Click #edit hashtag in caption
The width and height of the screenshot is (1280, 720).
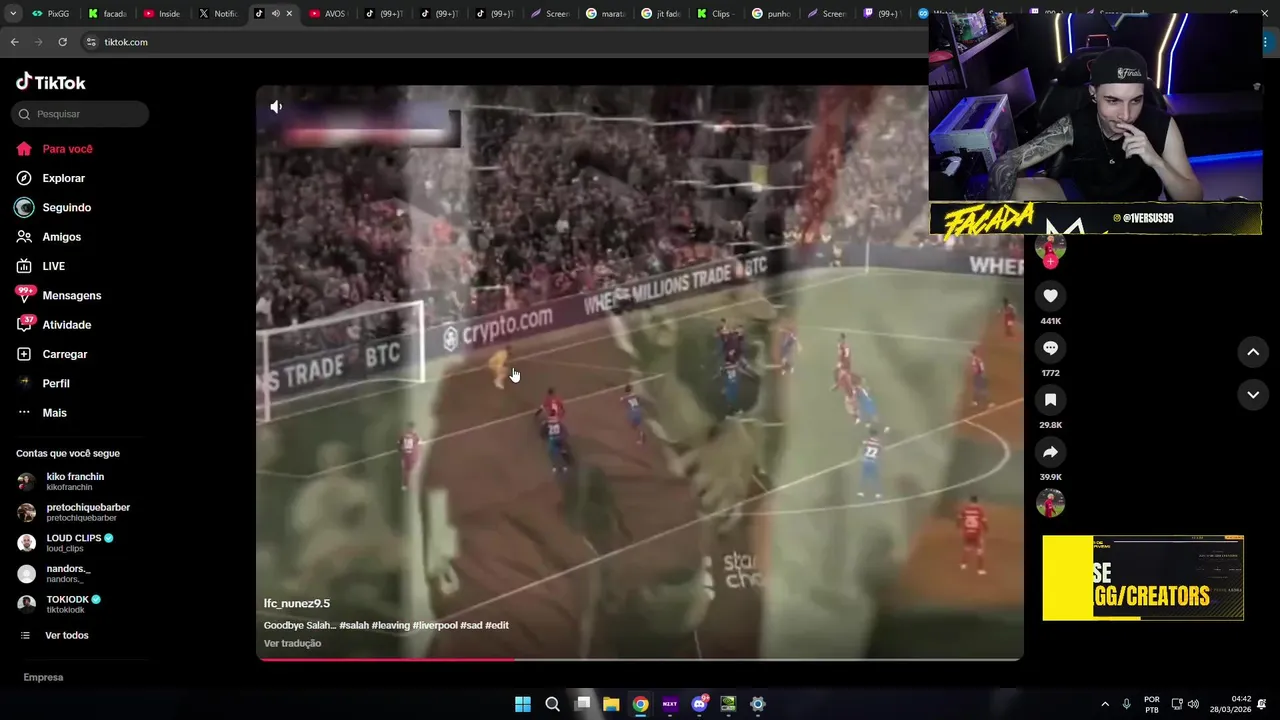point(497,625)
